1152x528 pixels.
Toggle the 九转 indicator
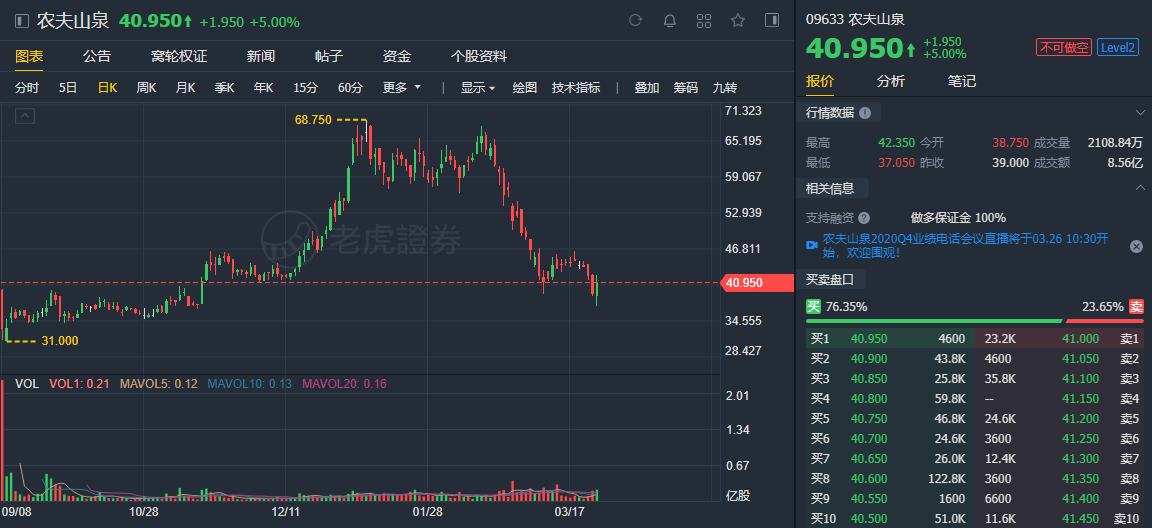click(x=724, y=87)
